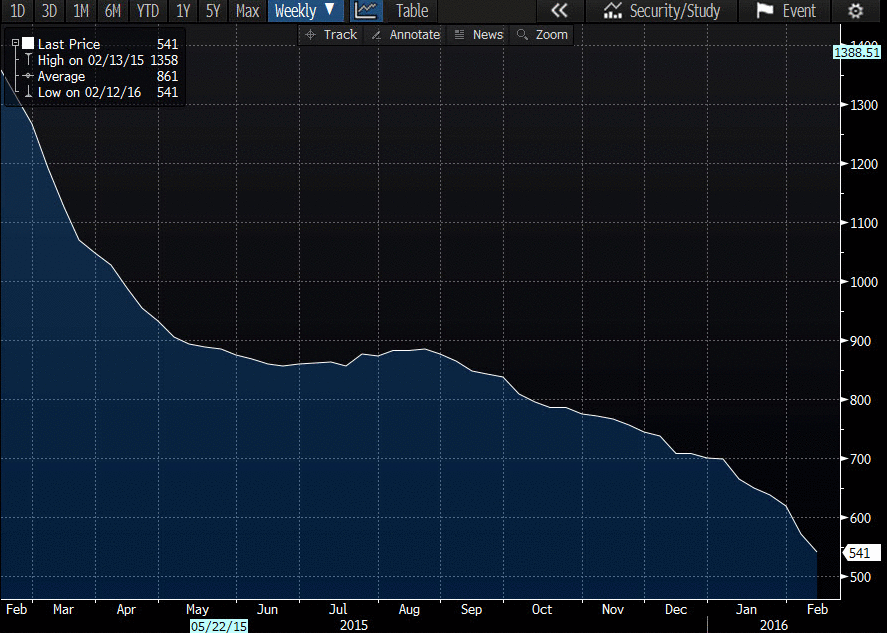This screenshot has width=887, height=633.
Task: Choose the 5Y time range
Action: point(213,11)
